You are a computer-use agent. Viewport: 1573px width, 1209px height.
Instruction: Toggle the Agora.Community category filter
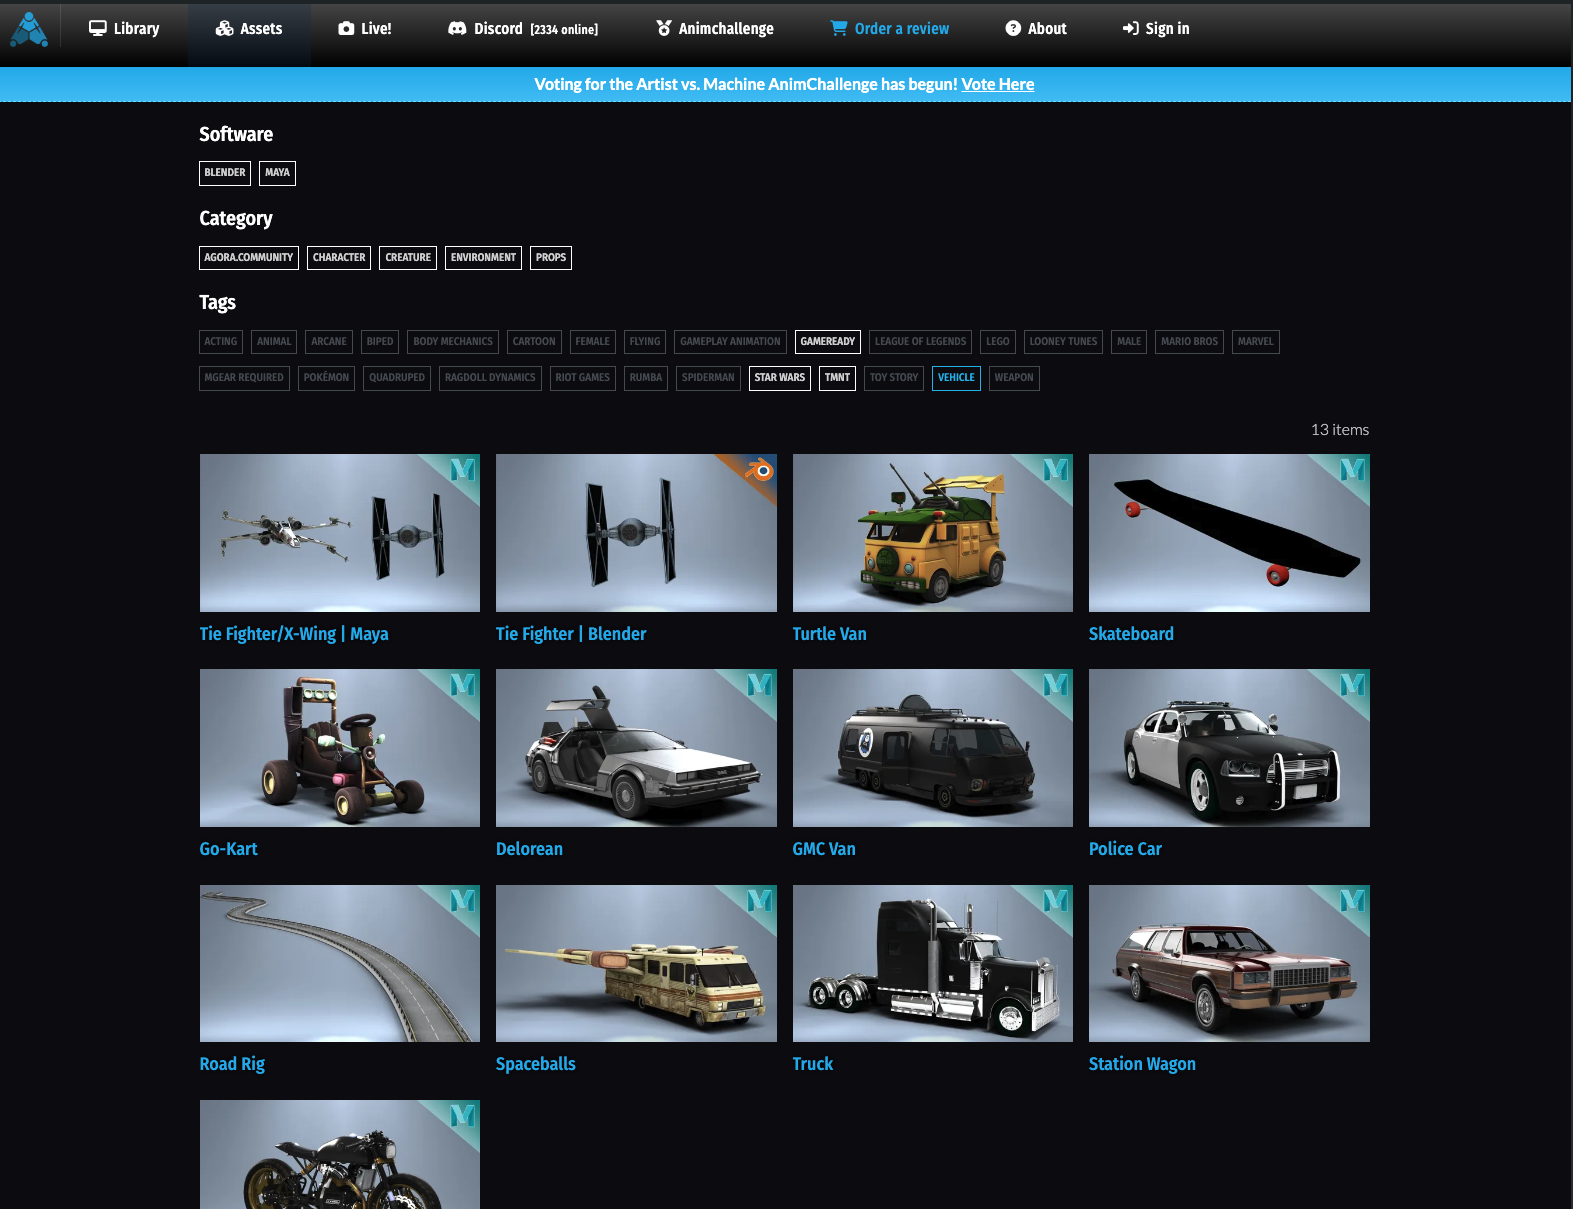(249, 258)
